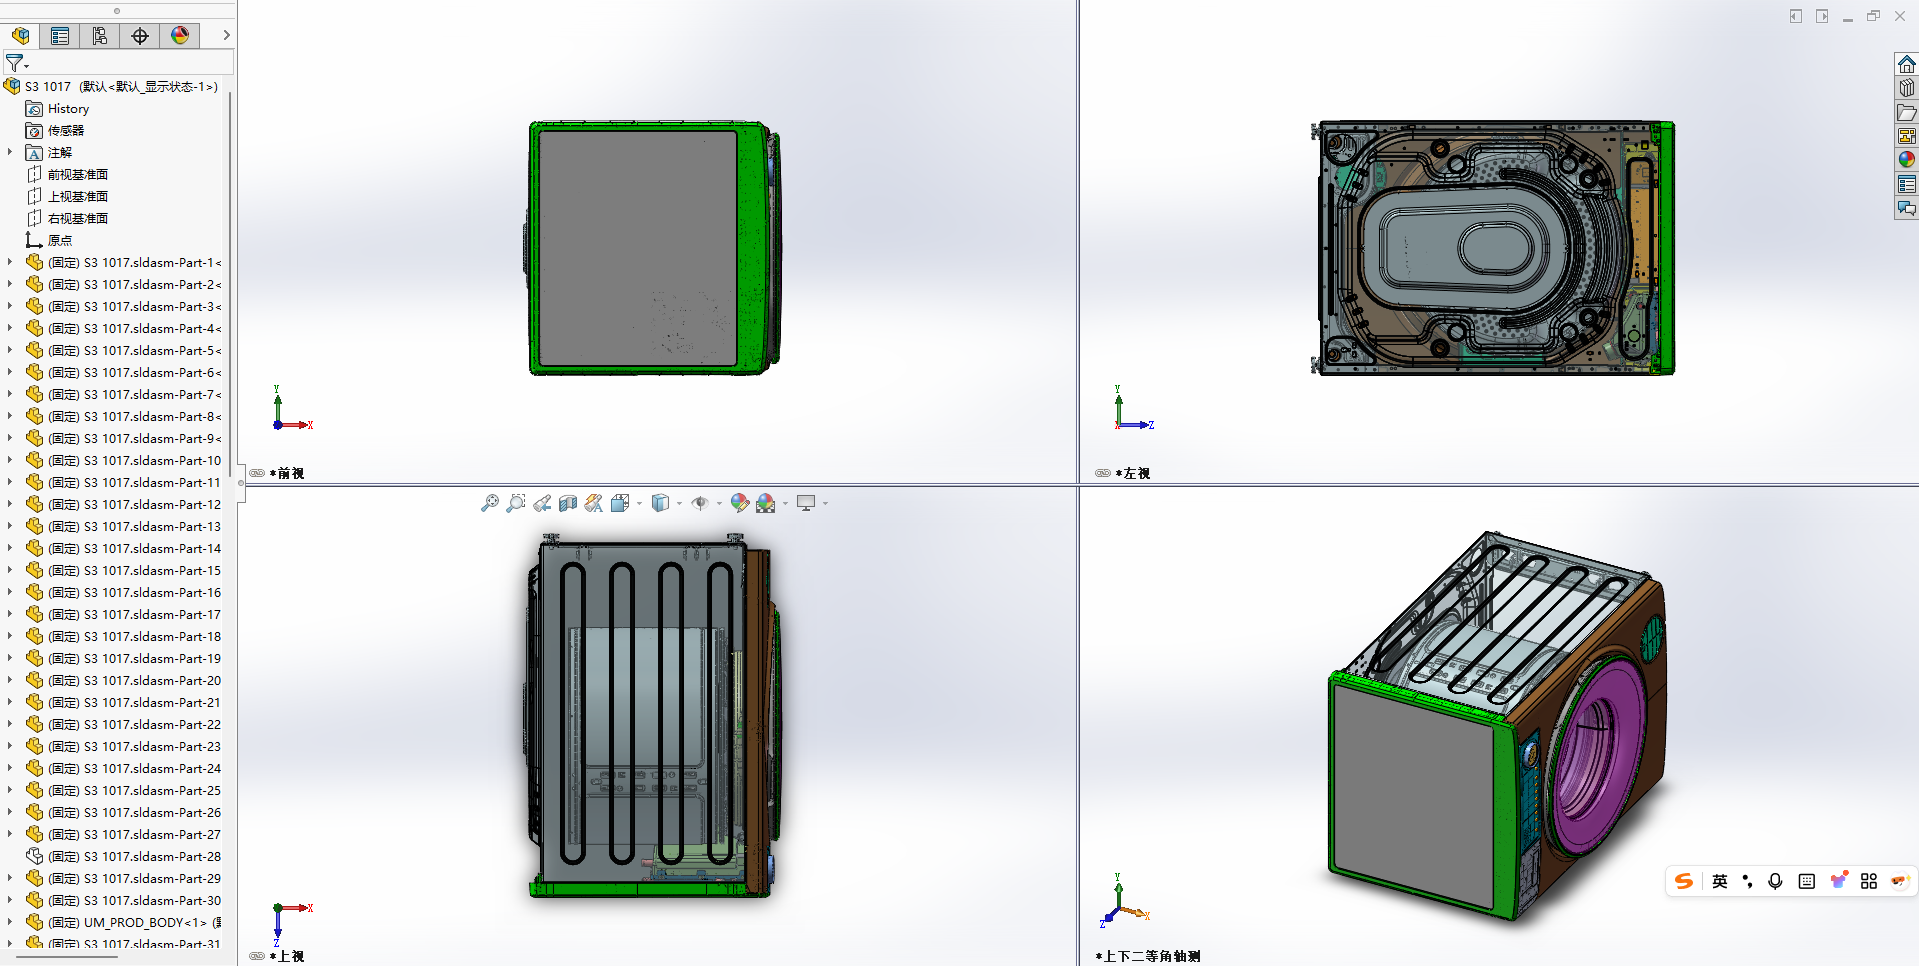Open the Dynamic Annotation Views tool
Screen dimensions: 1919x966
click(x=594, y=503)
